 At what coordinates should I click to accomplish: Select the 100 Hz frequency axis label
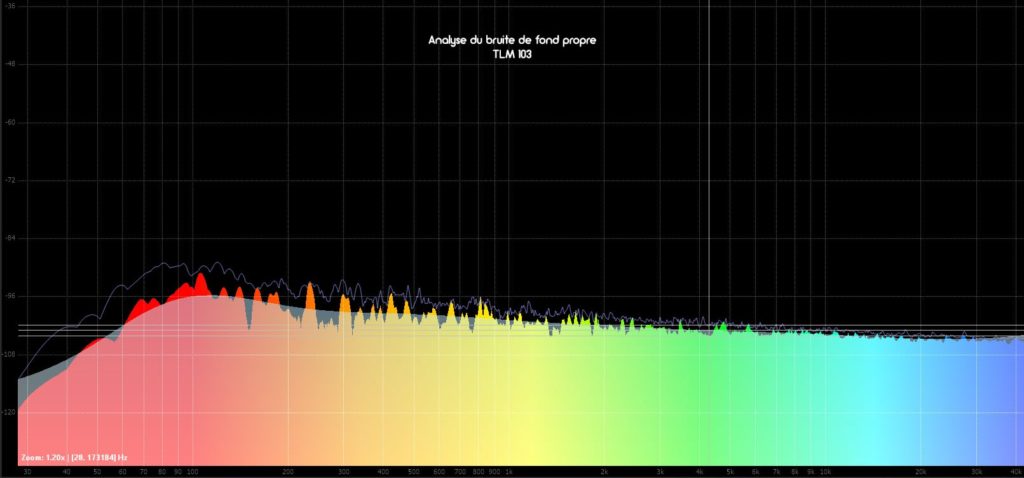pos(192,471)
